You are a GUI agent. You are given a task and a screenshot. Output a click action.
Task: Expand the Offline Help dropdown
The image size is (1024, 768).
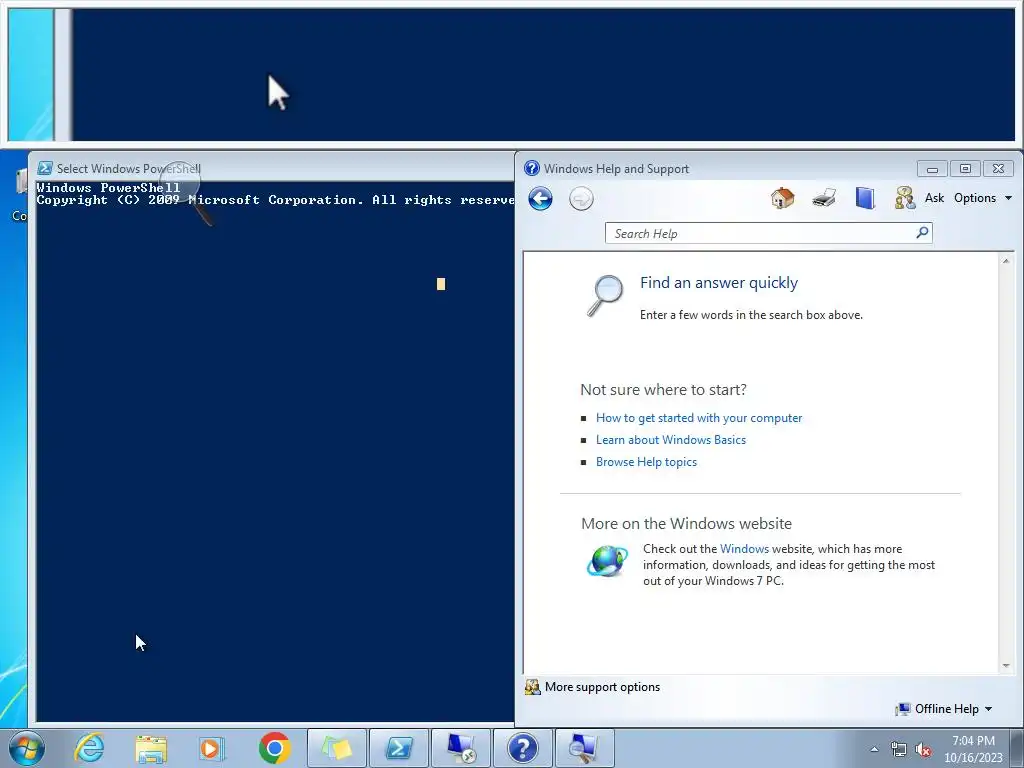coord(944,709)
